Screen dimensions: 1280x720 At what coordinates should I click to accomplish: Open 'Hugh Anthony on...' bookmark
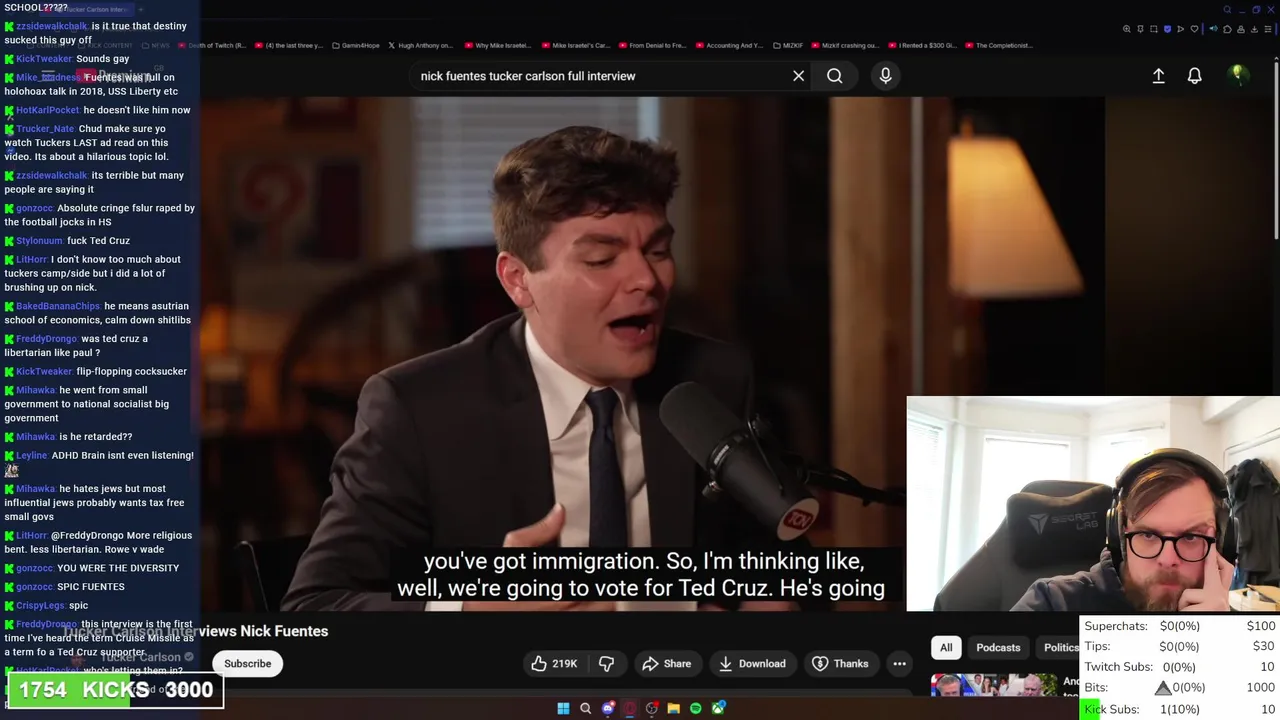coord(421,45)
